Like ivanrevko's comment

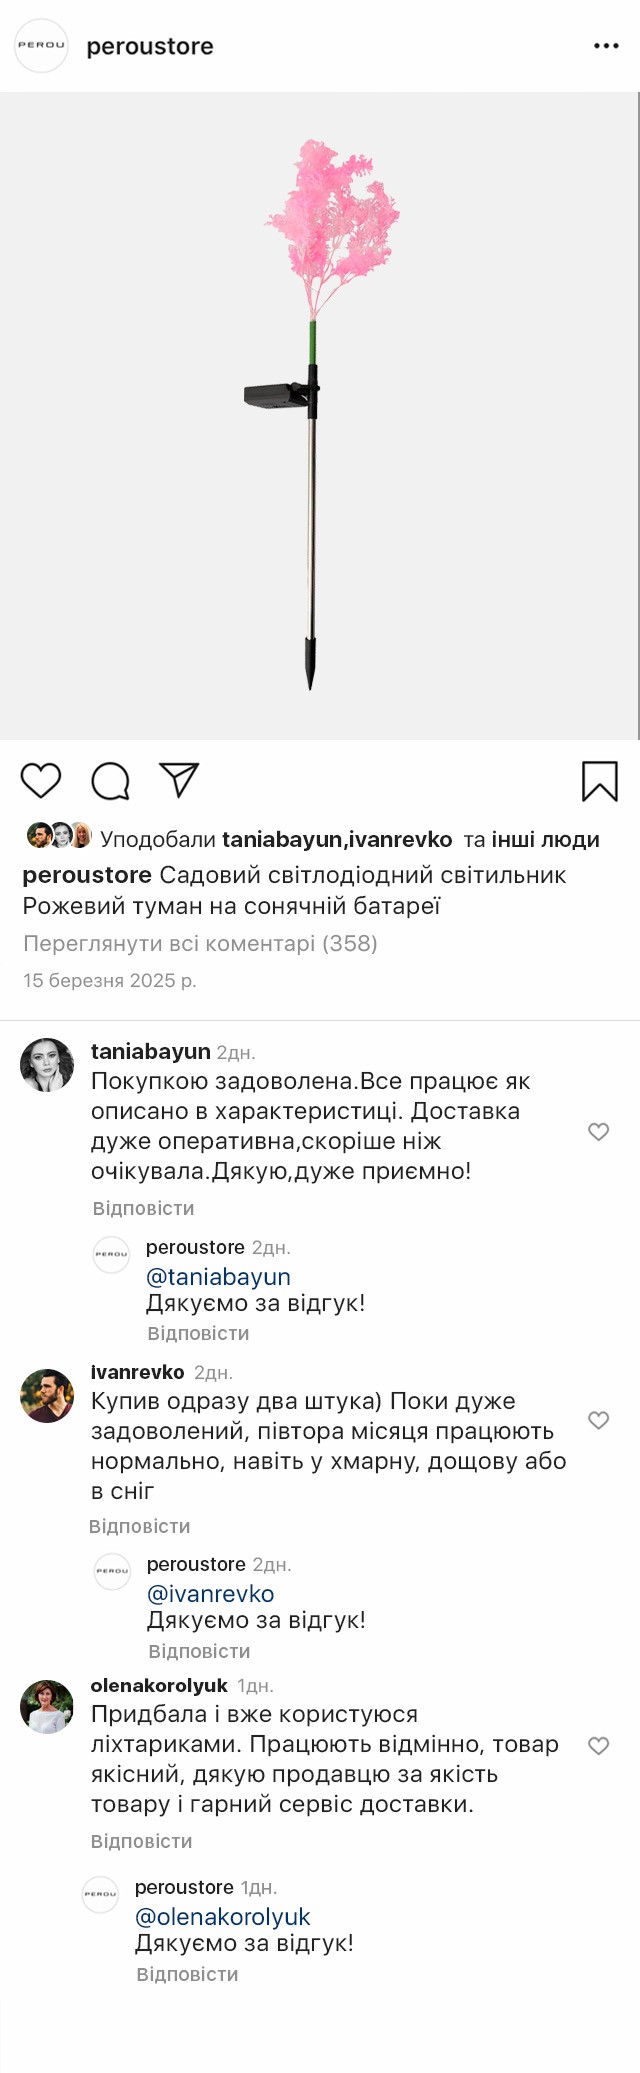tap(598, 1420)
